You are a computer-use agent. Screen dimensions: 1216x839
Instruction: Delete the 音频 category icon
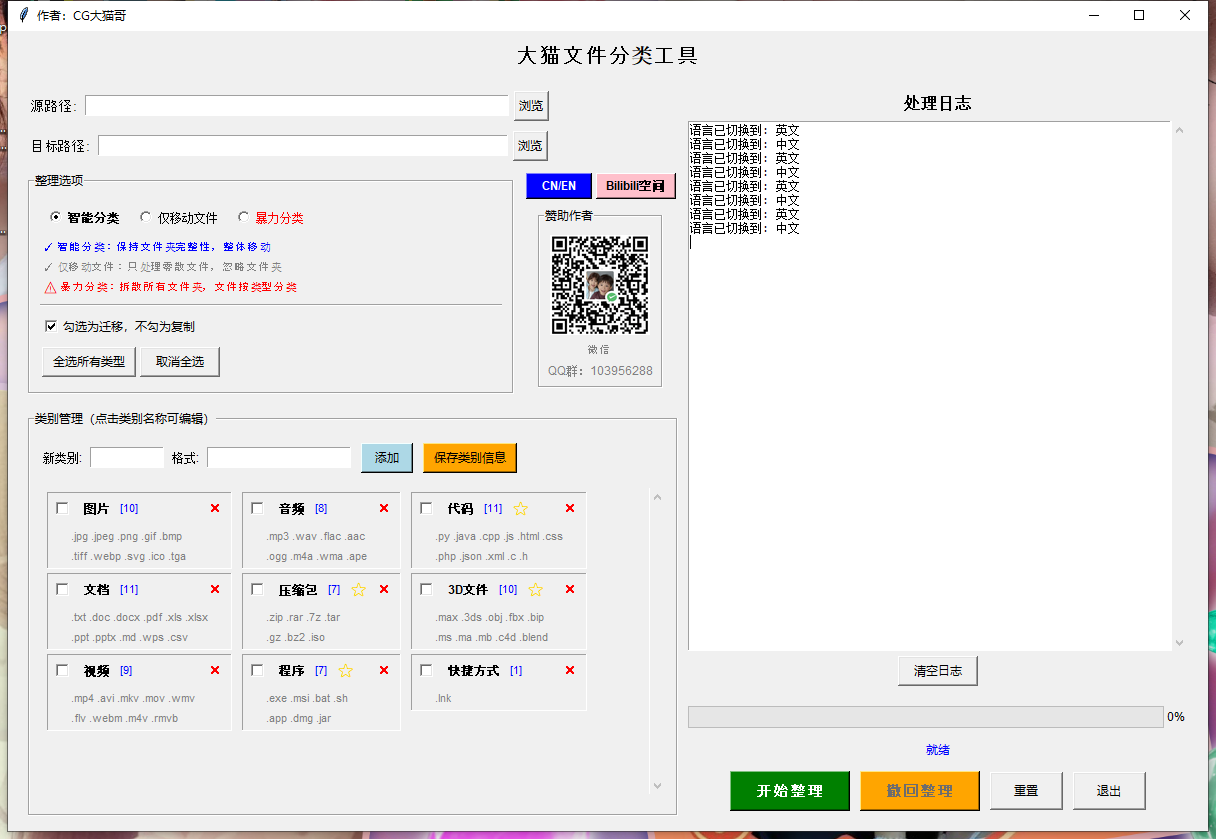click(x=383, y=508)
